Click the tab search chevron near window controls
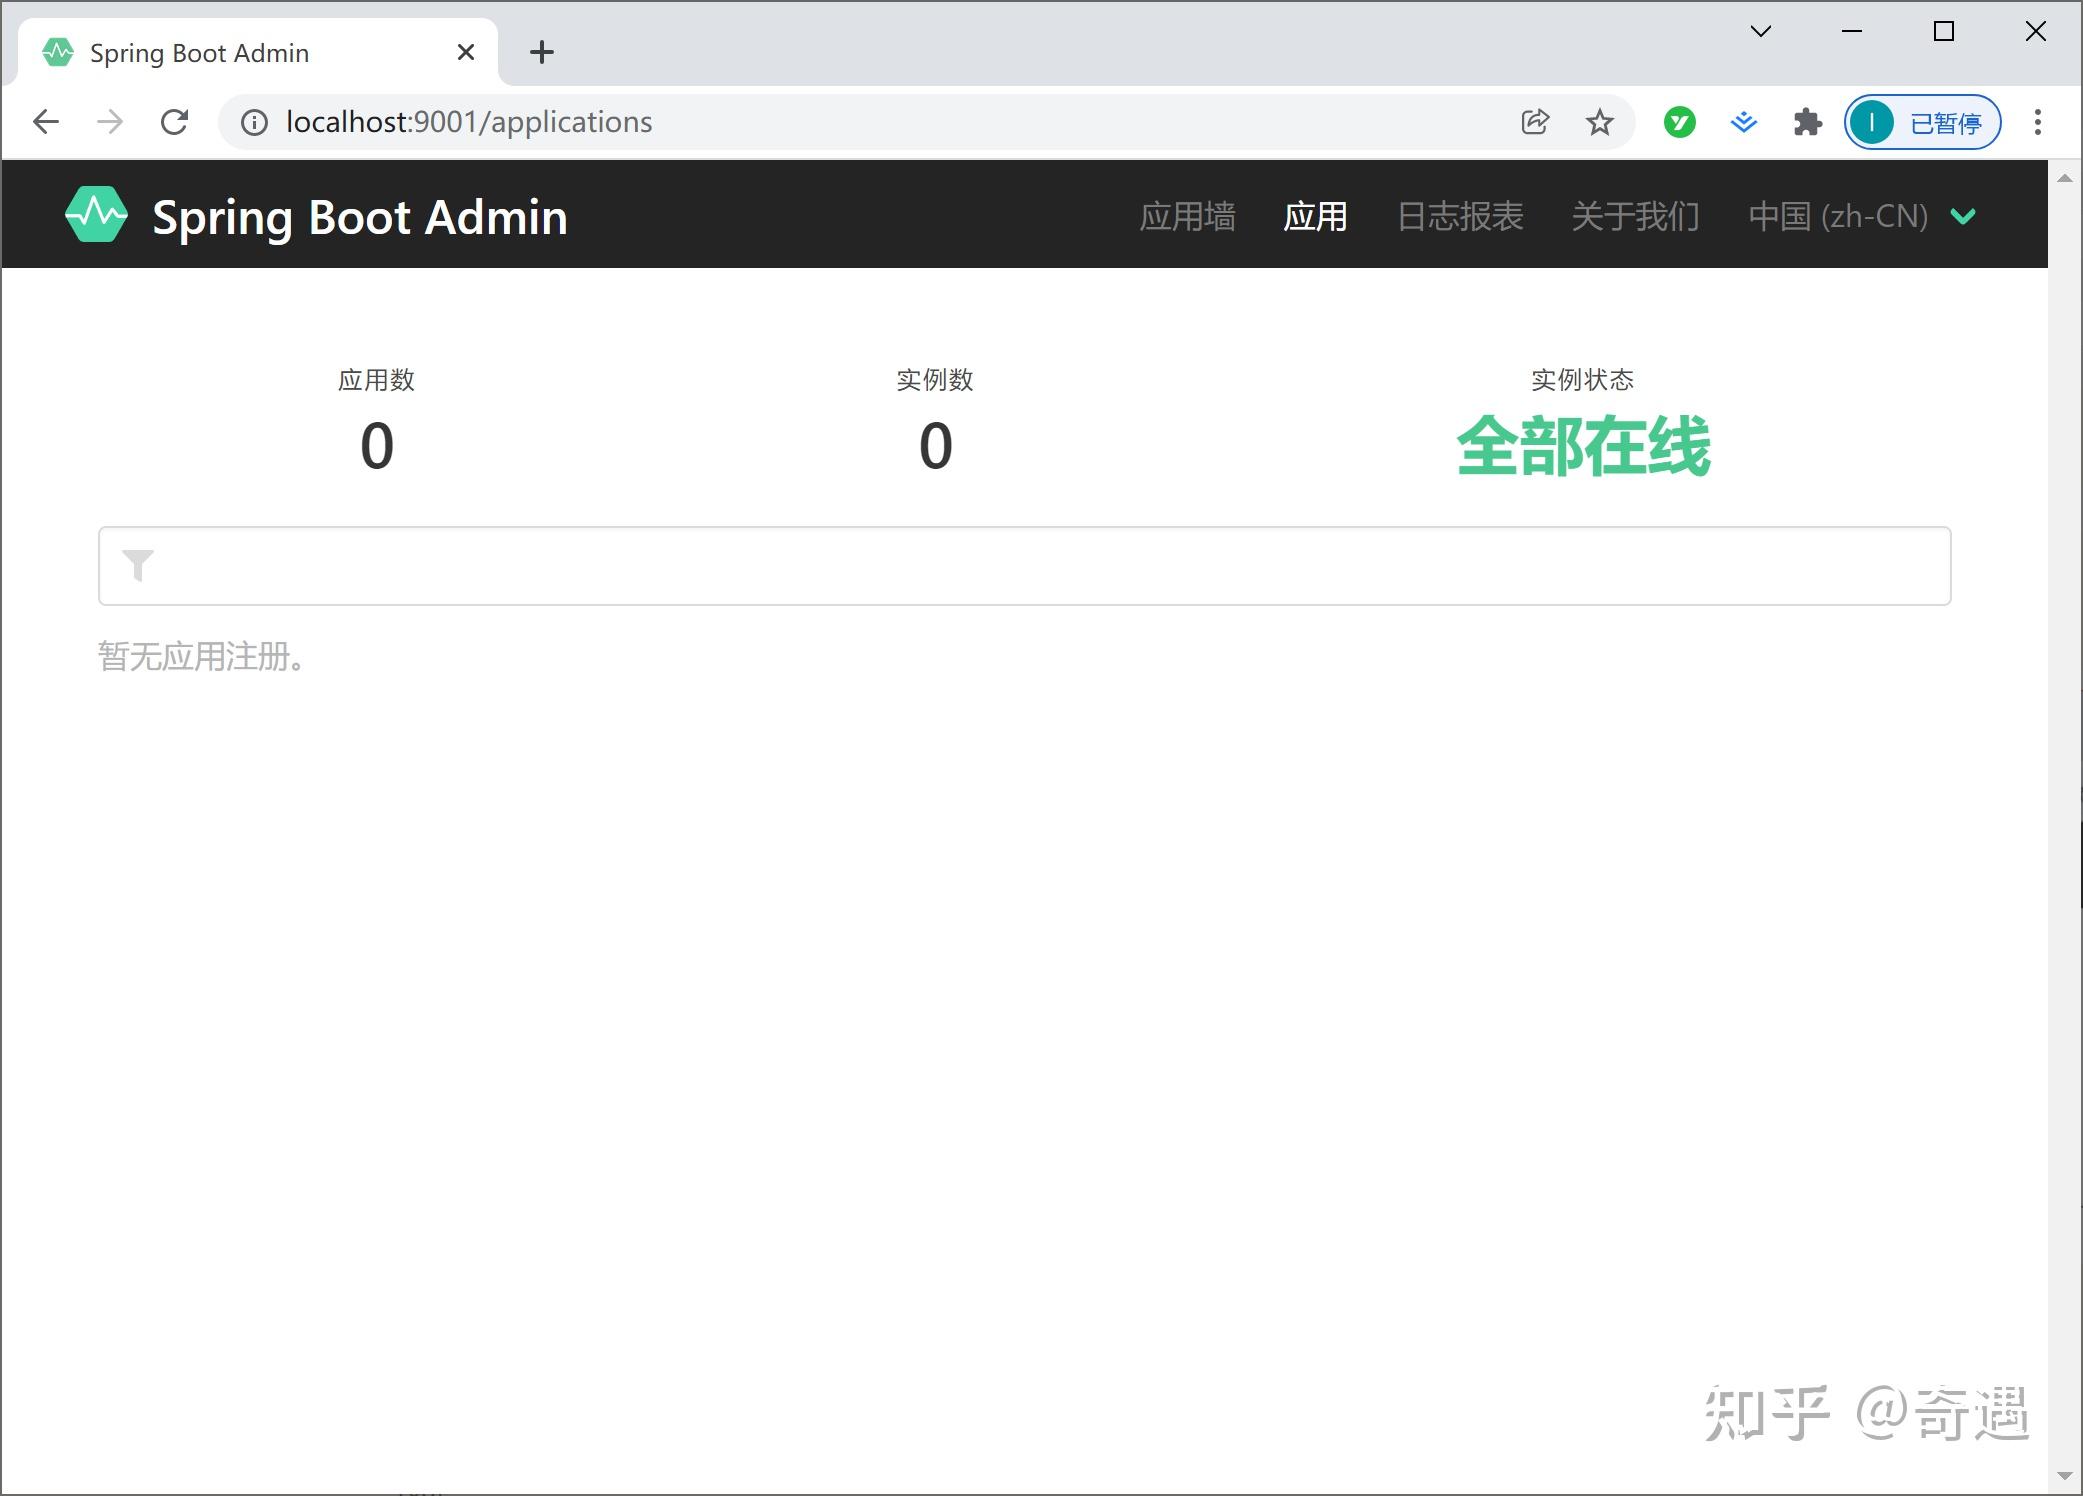This screenshot has height=1496, width=2083. pyautogui.click(x=1761, y=31)
